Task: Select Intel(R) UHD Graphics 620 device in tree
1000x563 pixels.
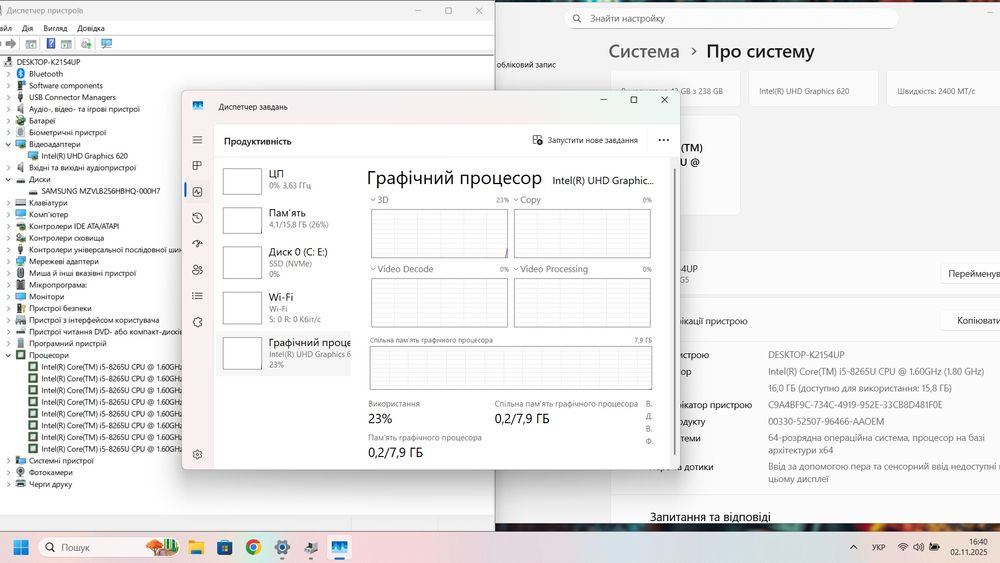Action: coord(84,156)
